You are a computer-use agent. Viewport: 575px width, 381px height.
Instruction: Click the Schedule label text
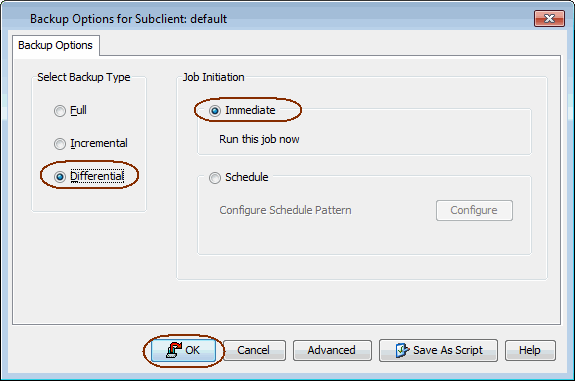coord(246,177)
